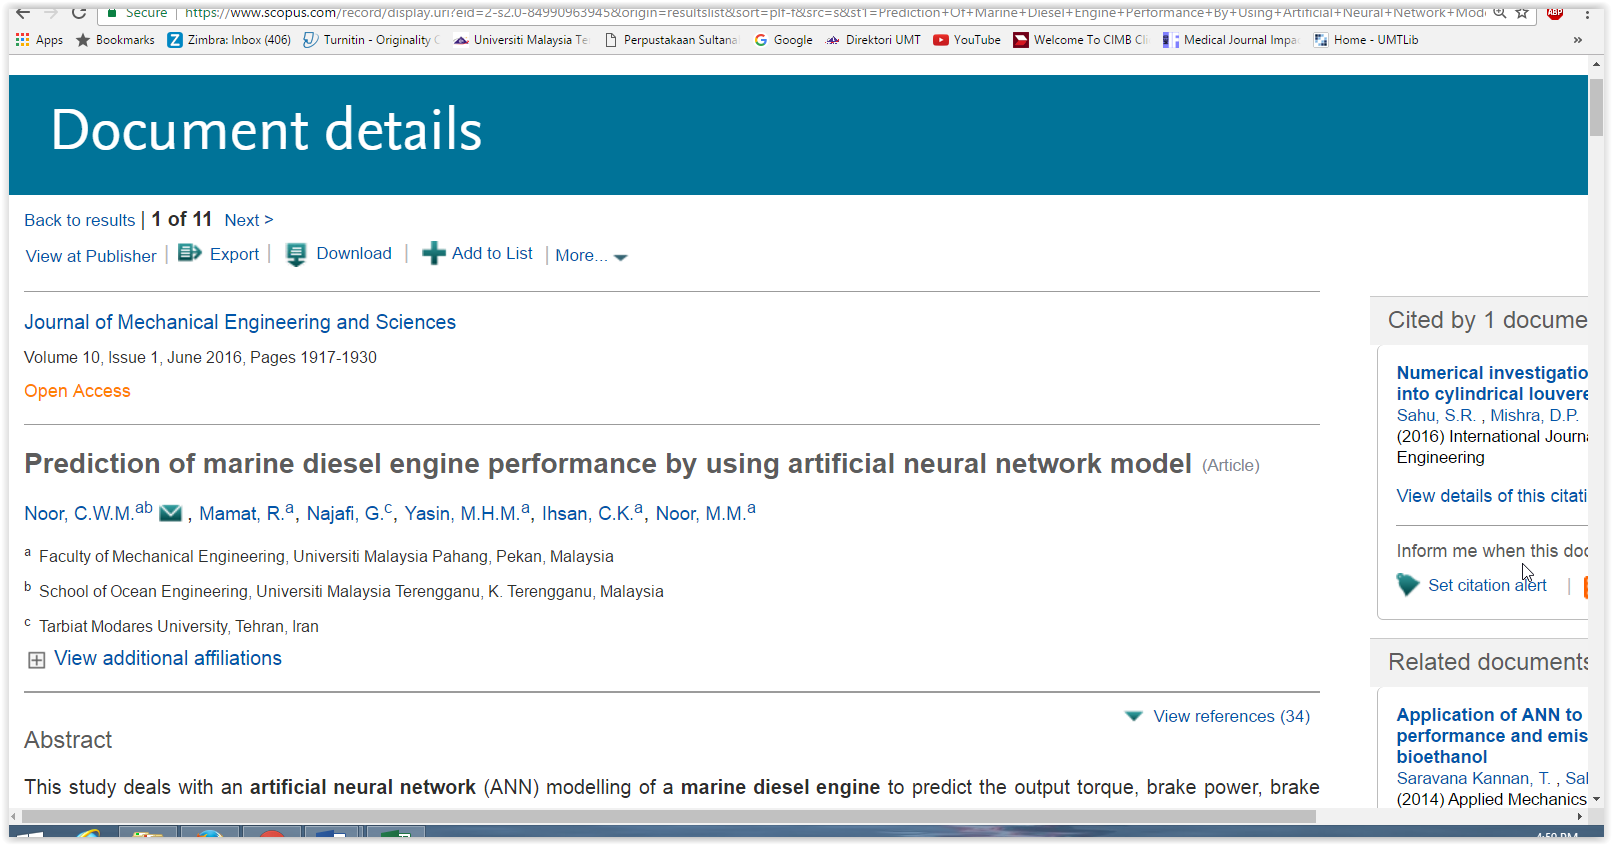Open author Mamat, R. profile

coord(241,514)
